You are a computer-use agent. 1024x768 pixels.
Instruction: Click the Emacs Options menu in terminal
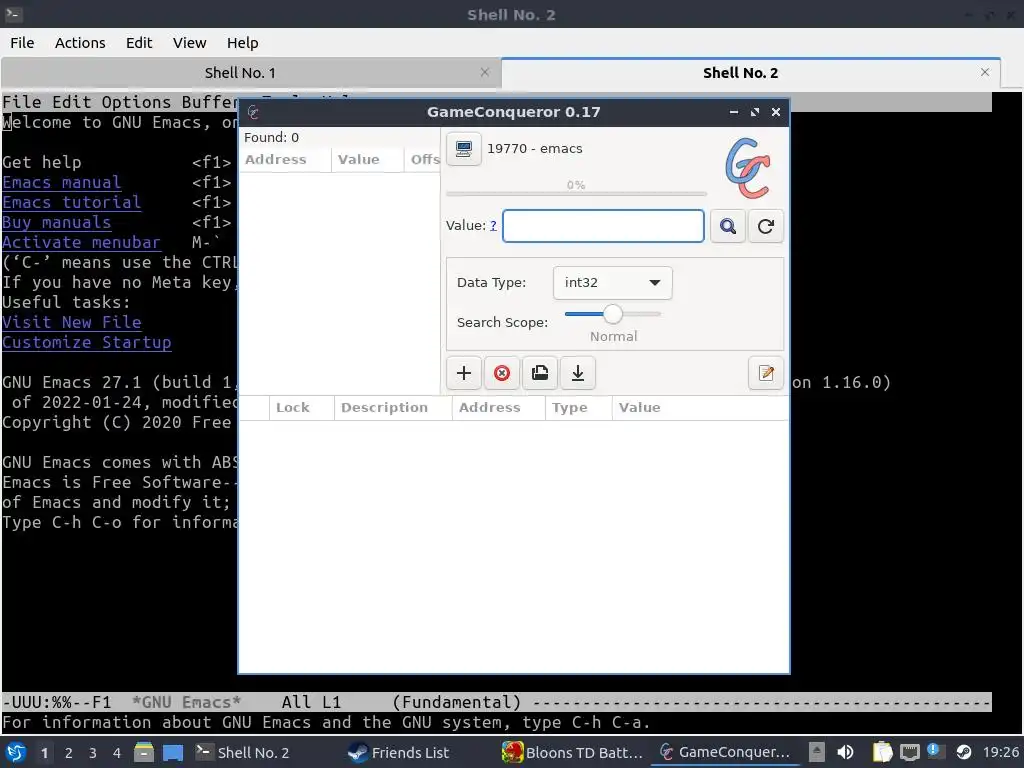136,102
